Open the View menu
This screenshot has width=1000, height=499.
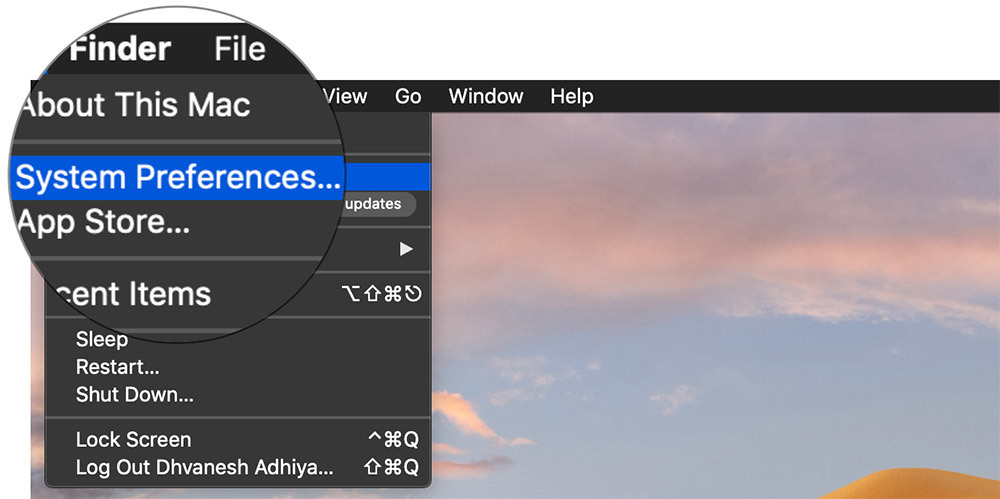click(345, 97)
